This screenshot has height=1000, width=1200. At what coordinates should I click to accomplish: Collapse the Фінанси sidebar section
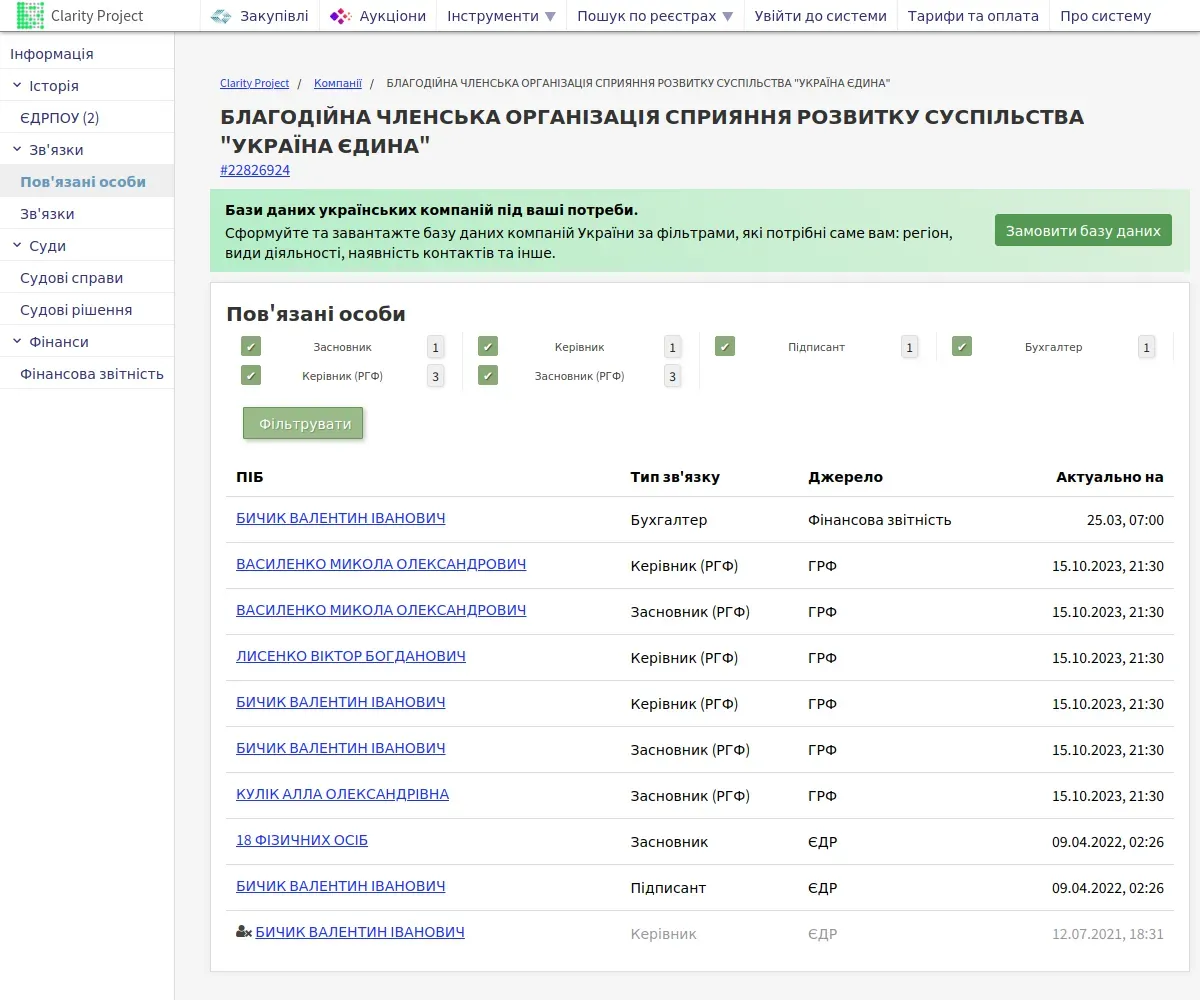18,342
